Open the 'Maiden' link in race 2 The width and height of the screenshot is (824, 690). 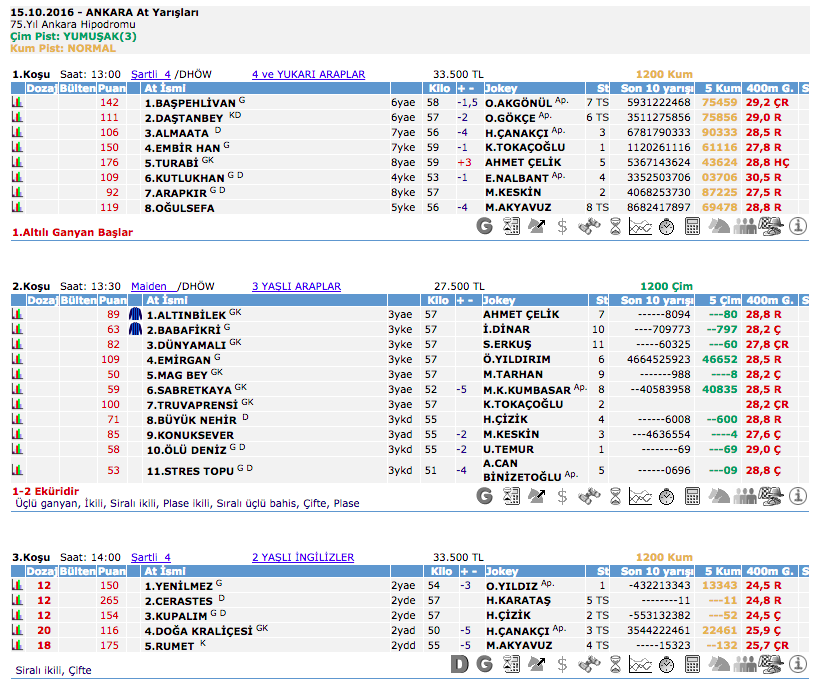coord(148,286)
